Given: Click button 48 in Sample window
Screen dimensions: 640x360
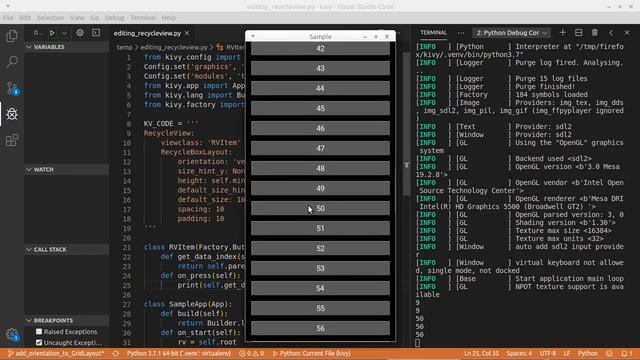Looking at the screenshot, I should (320, 168).
